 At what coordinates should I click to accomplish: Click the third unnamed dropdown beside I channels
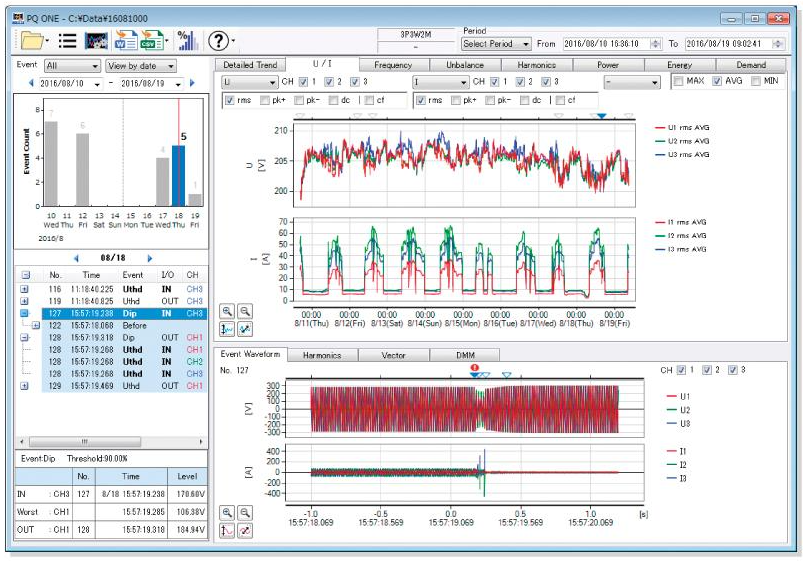(x=632, y=82)
